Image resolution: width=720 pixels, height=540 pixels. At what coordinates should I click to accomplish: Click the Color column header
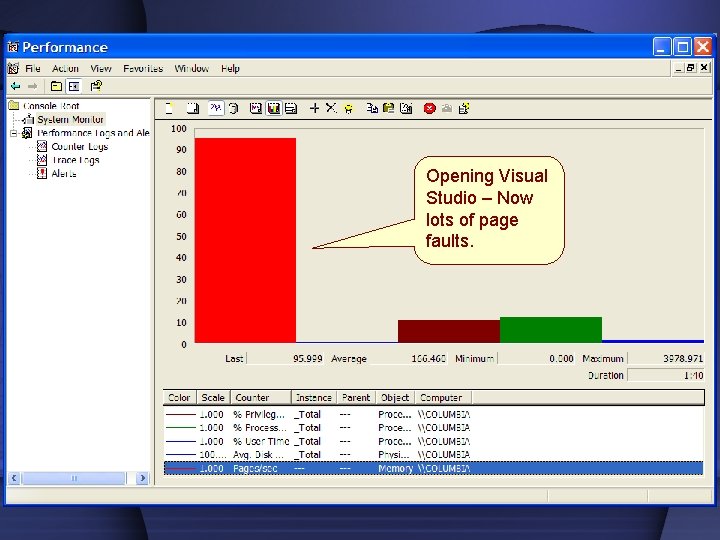180,398
